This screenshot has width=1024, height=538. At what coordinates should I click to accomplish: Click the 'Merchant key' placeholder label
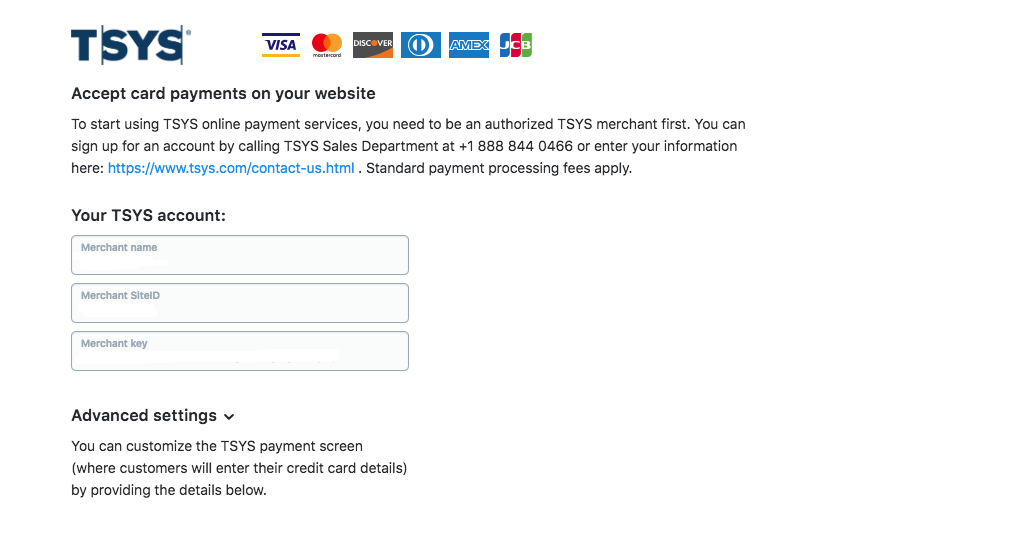(114, 343)
